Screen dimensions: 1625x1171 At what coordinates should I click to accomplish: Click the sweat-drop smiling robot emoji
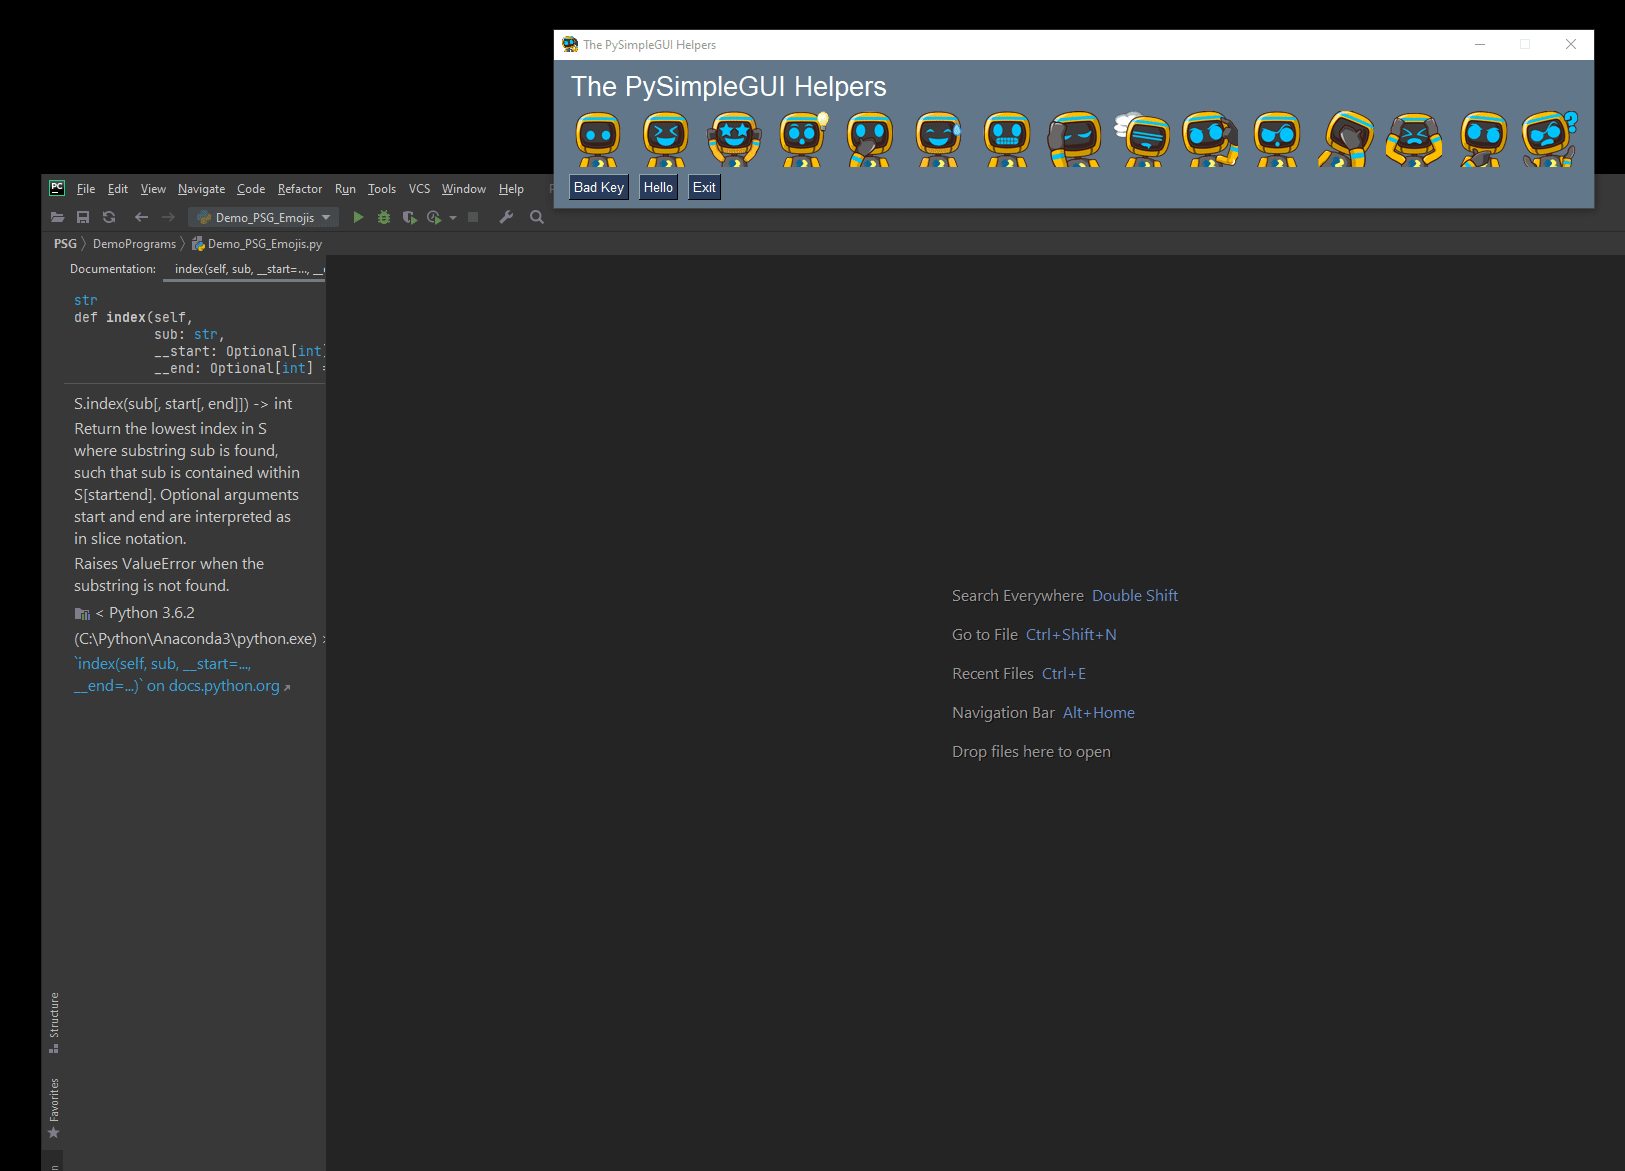pos(938,139)
